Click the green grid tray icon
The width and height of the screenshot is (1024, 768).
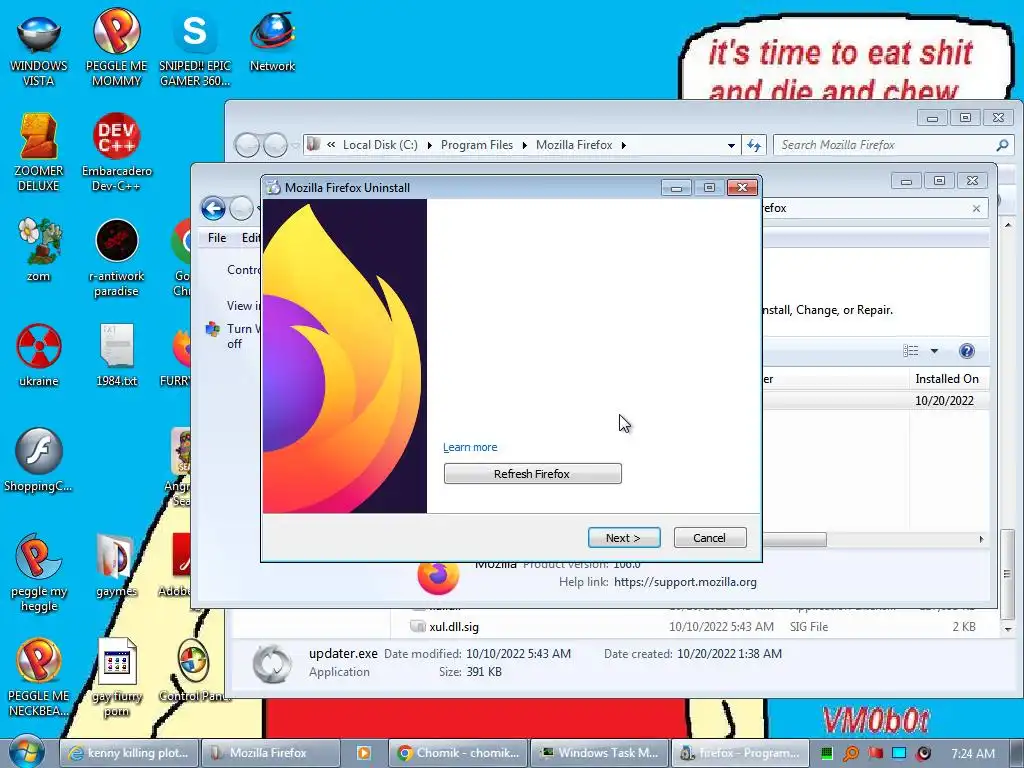tap(826, 753)
